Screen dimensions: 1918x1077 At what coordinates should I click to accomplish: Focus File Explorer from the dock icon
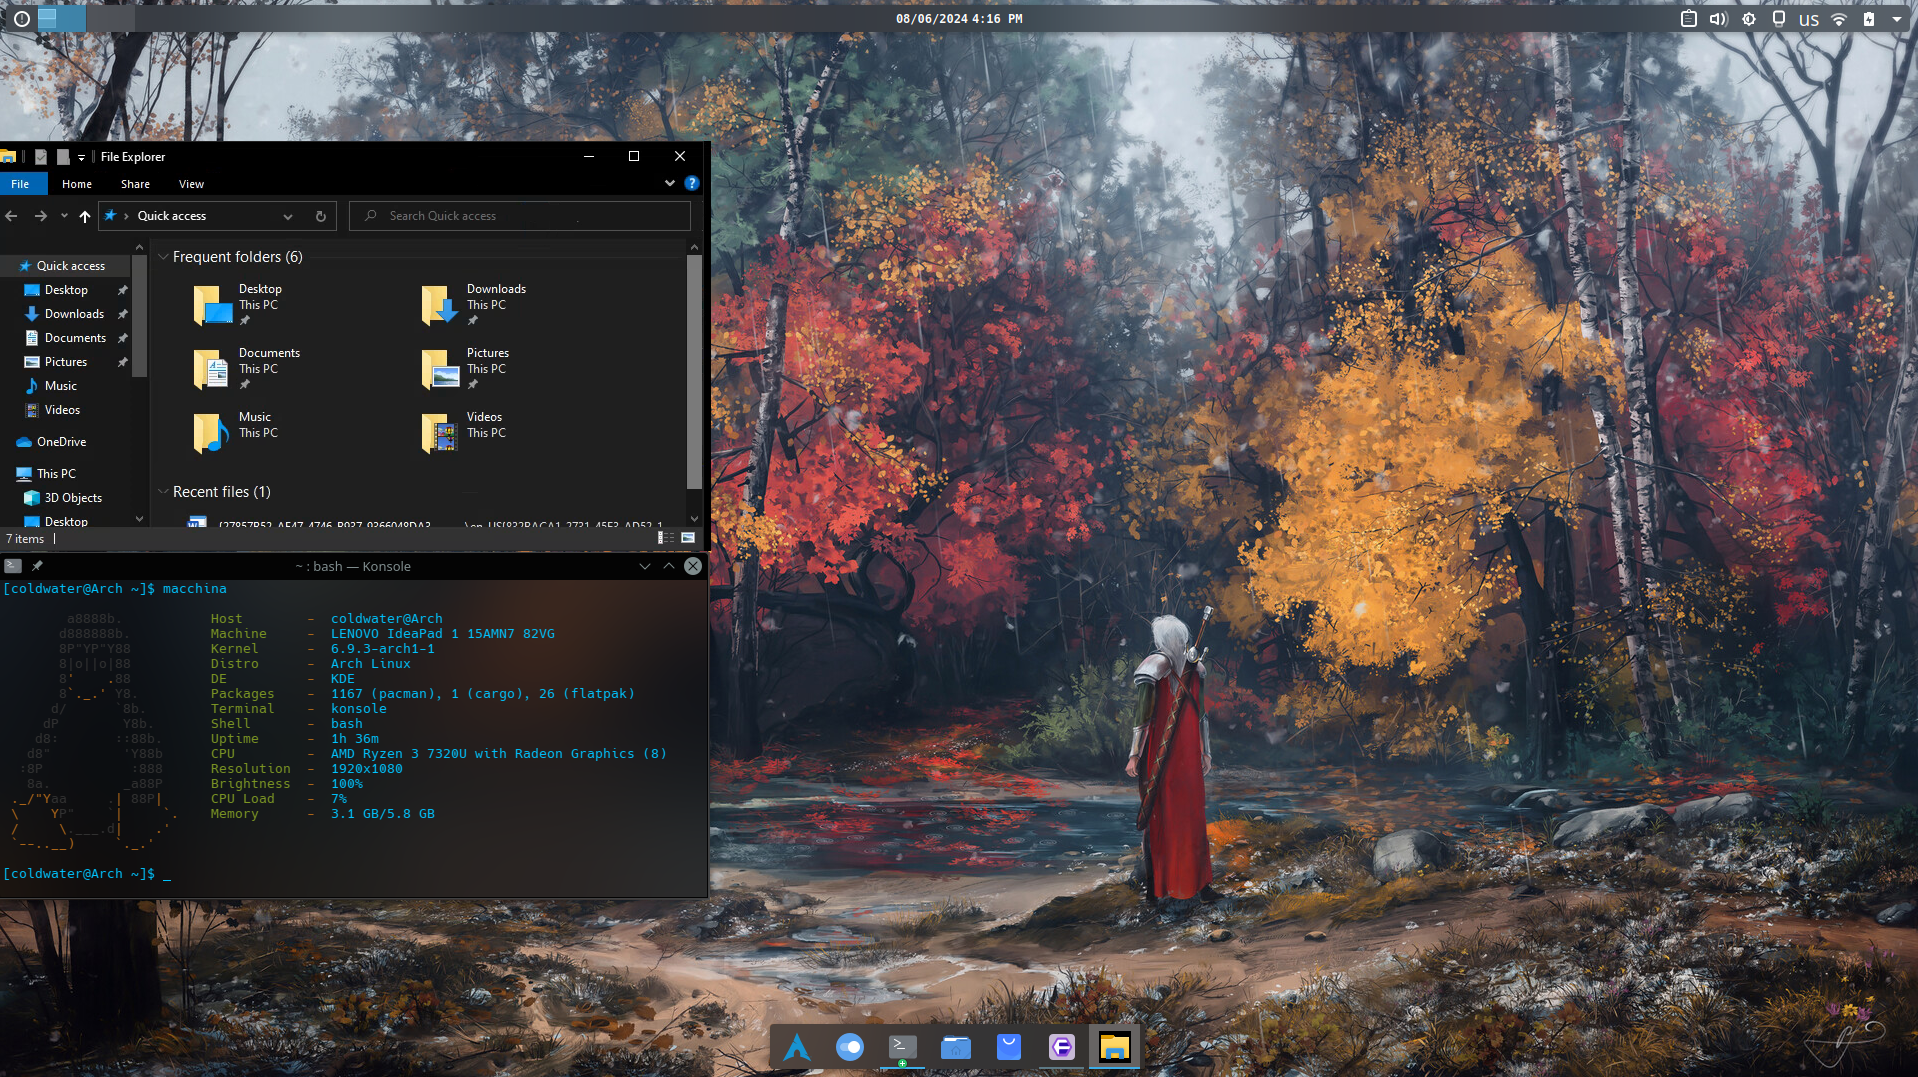[1115, 1047]
